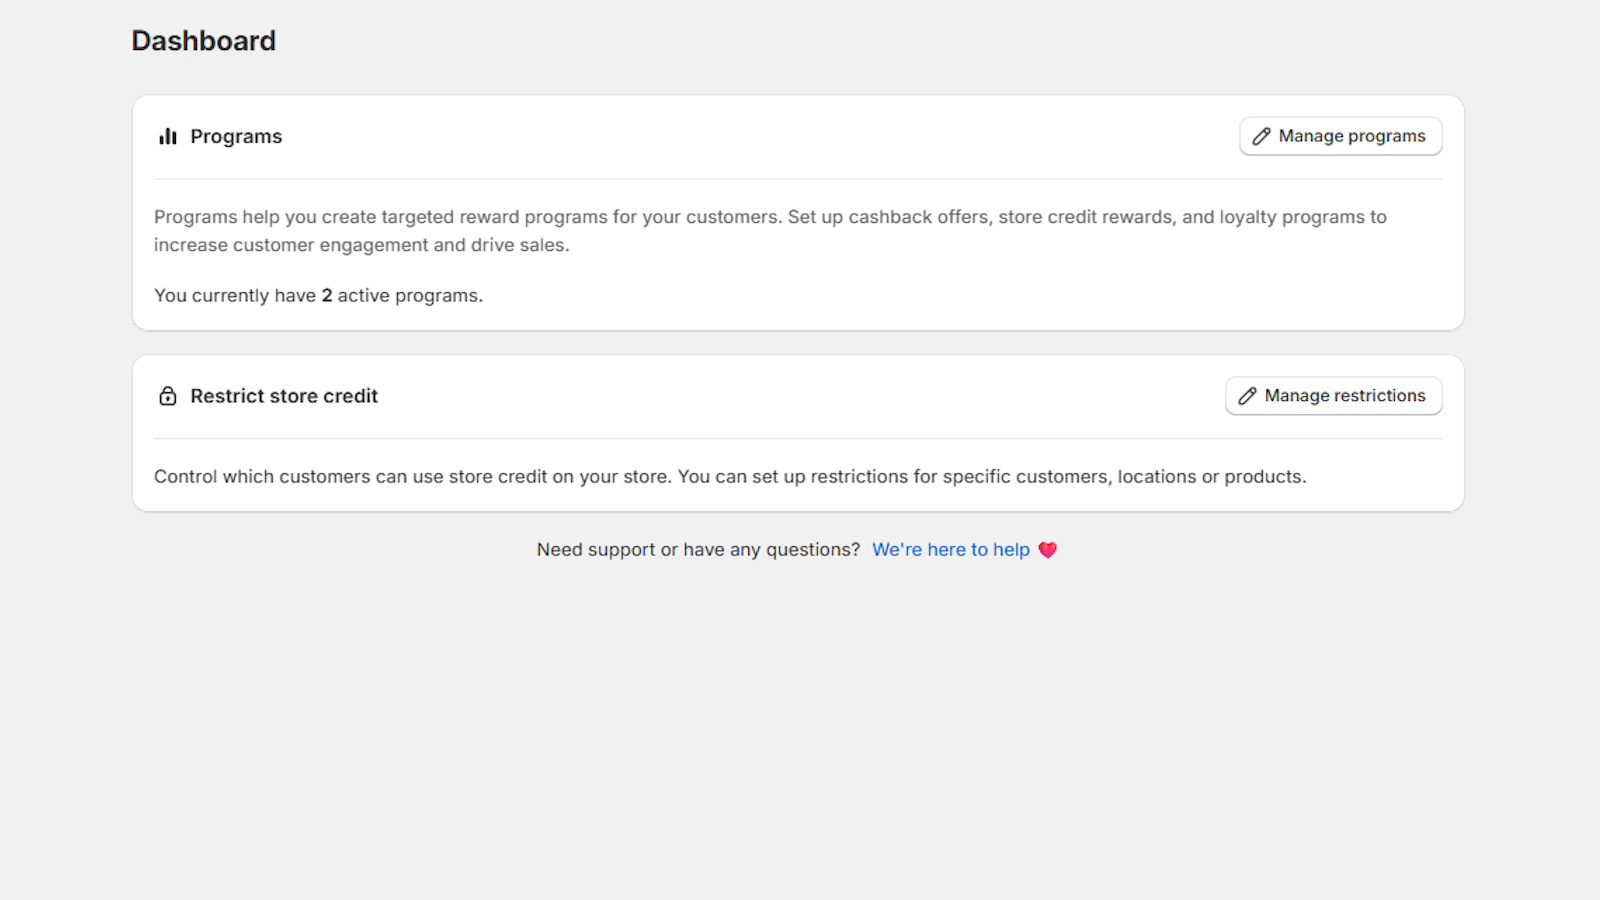Select the Restrict store credit title
Screen dimensions: 1600x900
pyautogui.click(x=284, y=396)
